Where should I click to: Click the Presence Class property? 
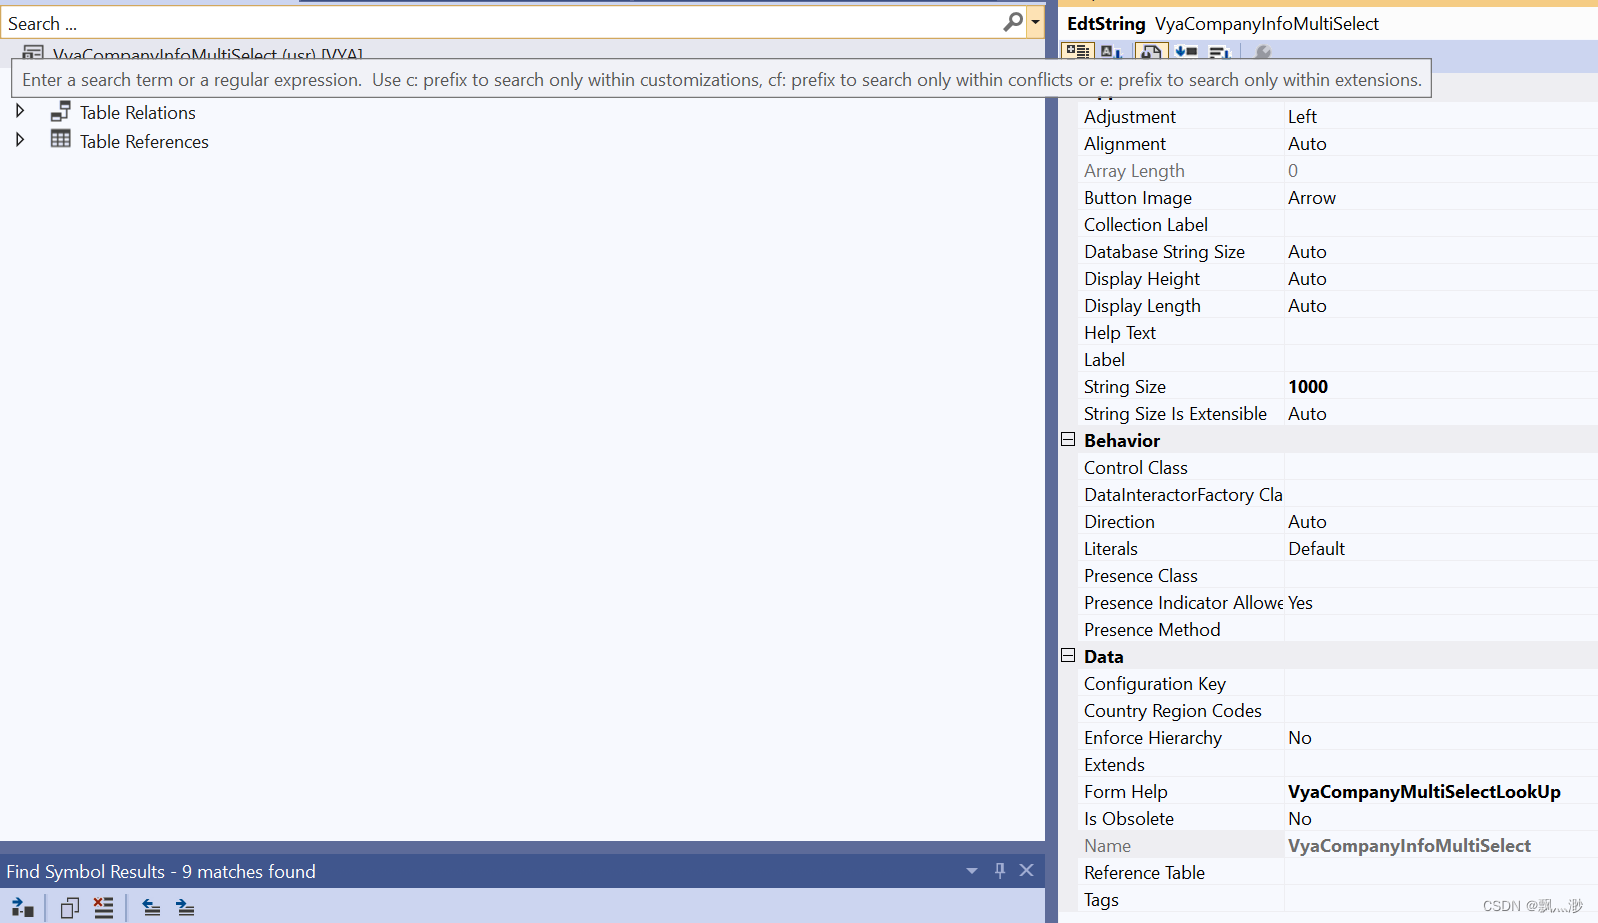coord(1339,576)
